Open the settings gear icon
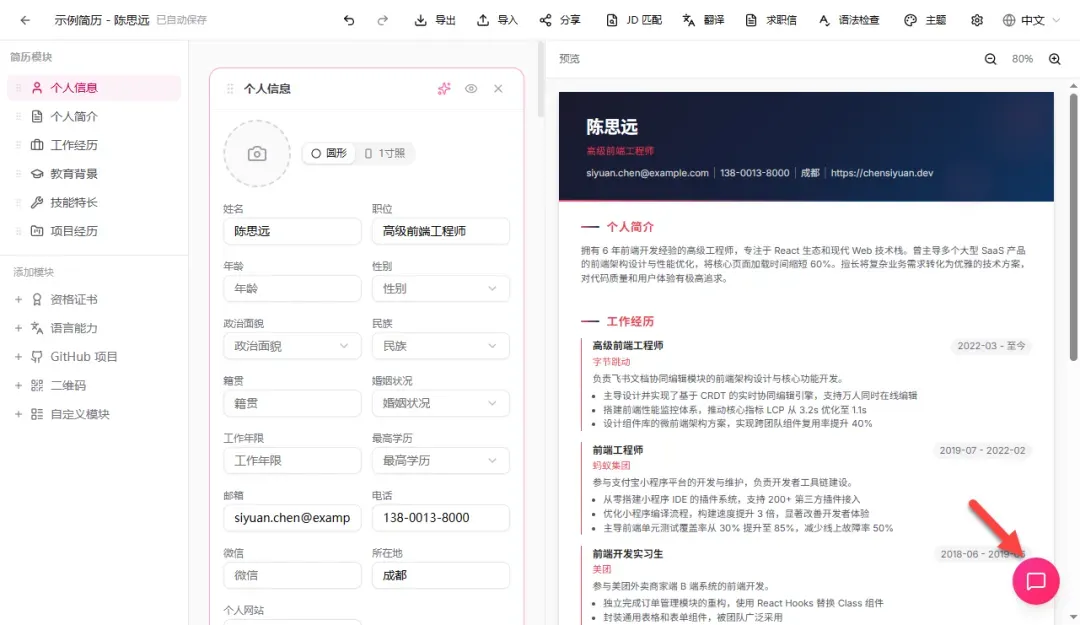Viewport: 1080px width, 625px height. (x=977, y=20)
